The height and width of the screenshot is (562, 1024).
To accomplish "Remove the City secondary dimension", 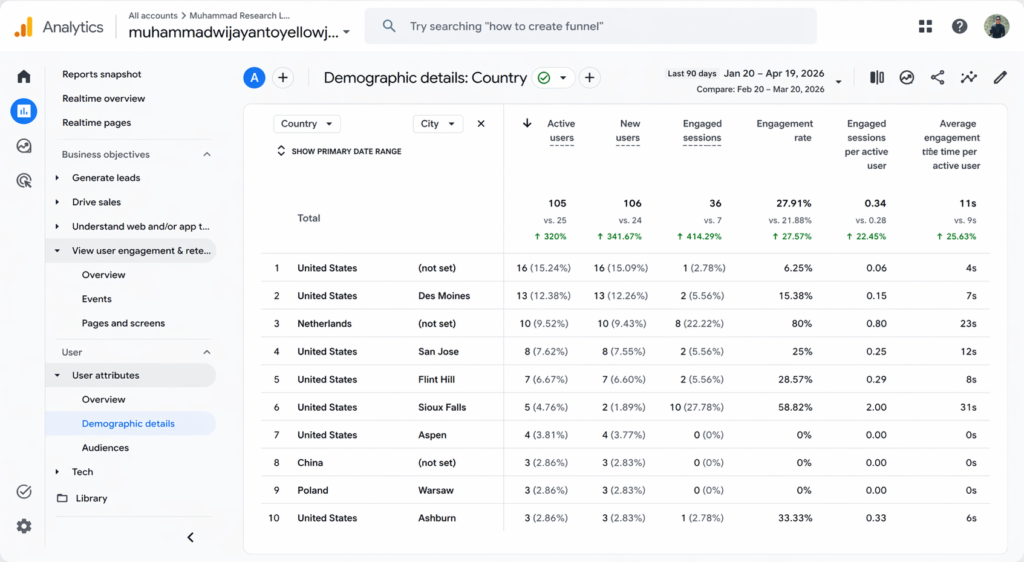I will pyautogui.click(x=481, y=124).
